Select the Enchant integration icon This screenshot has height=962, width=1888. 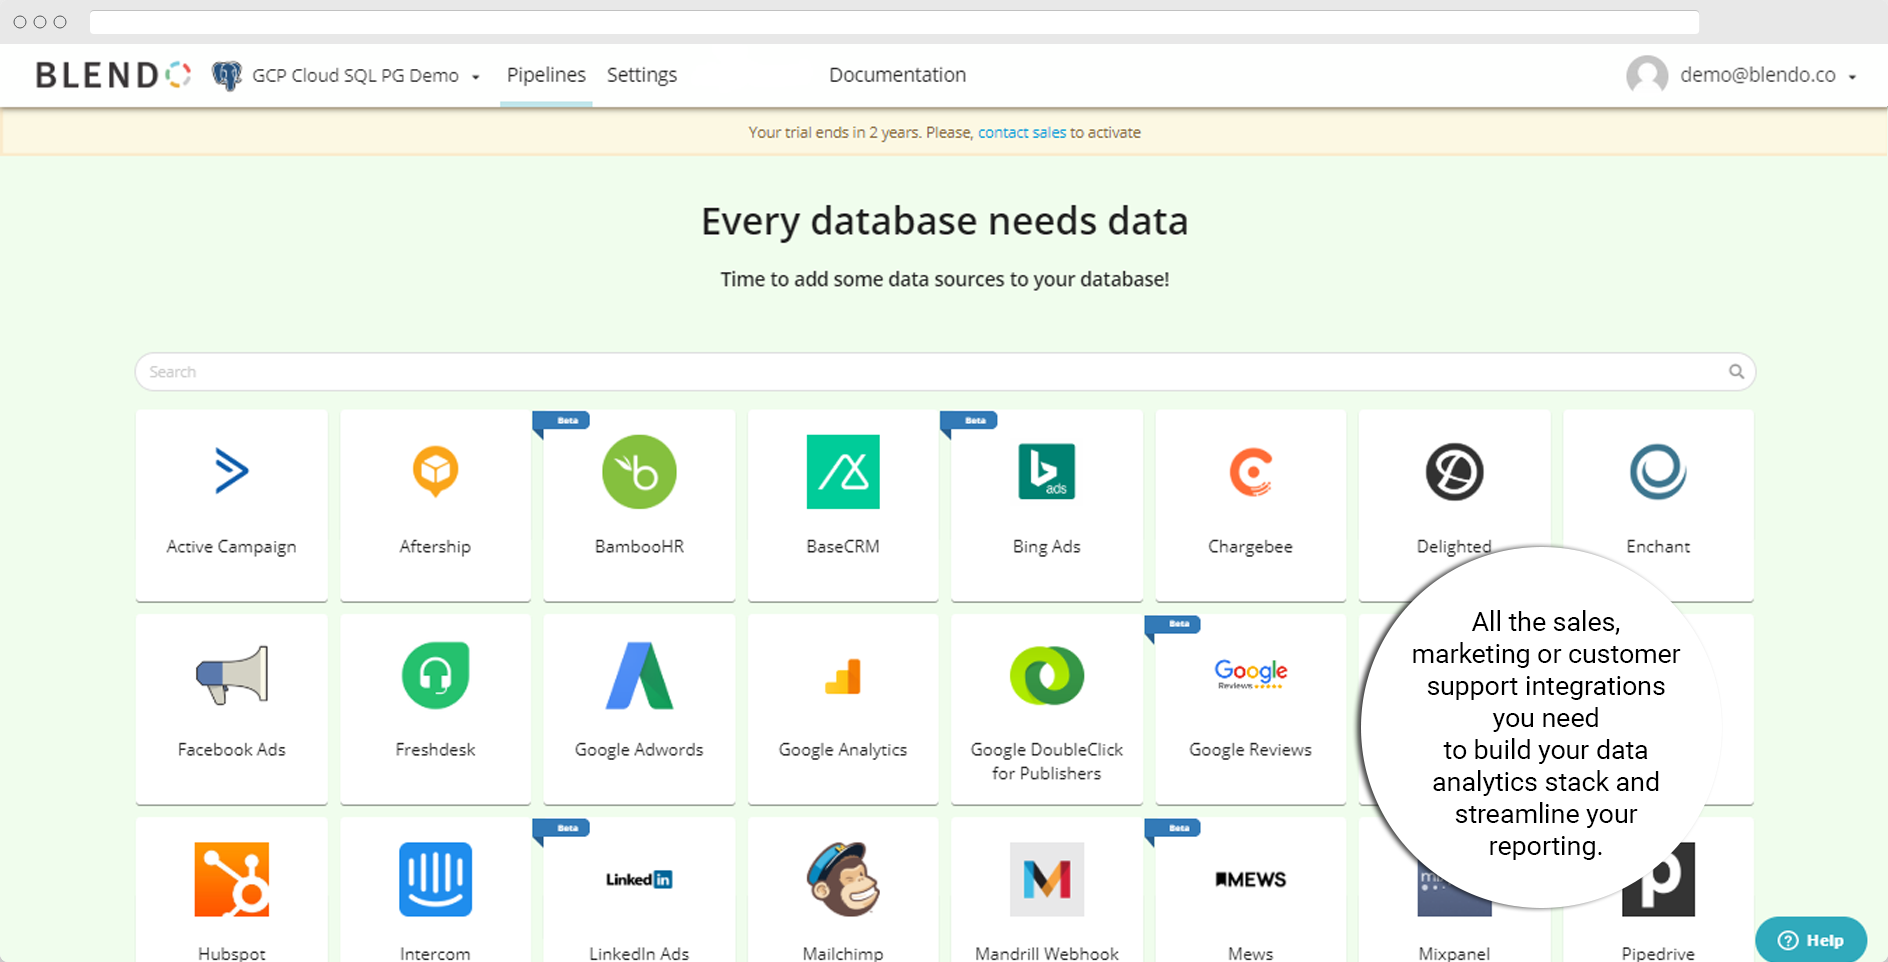coord(1658,472)
